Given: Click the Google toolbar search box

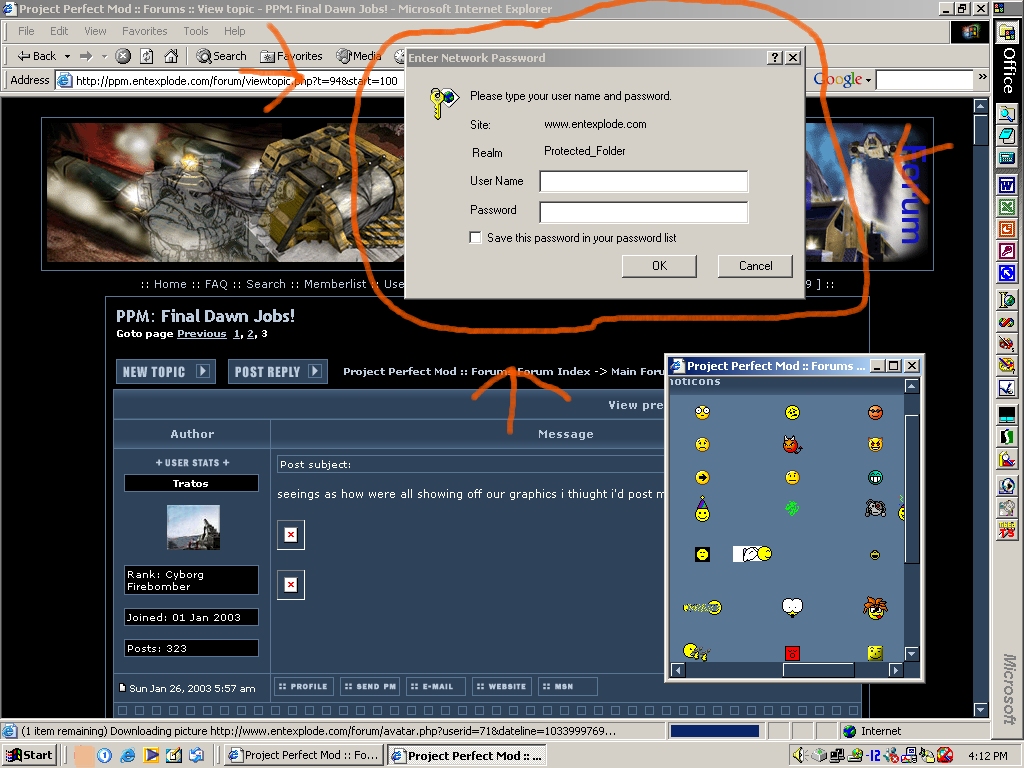Looking at the screenshot, I should (925, 80).
